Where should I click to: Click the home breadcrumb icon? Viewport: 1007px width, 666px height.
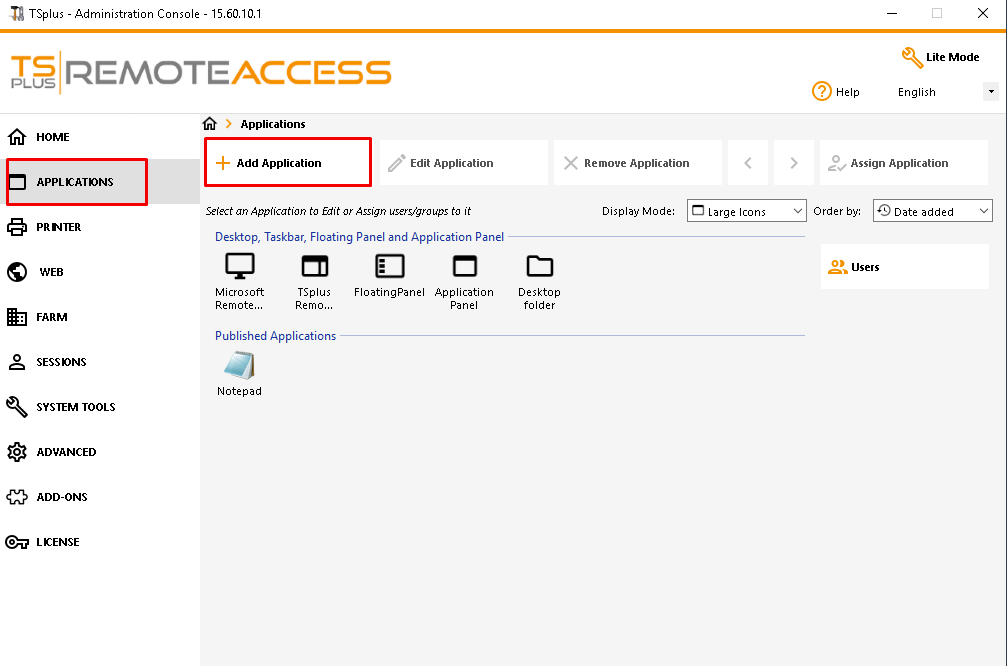tap(210, 124)
